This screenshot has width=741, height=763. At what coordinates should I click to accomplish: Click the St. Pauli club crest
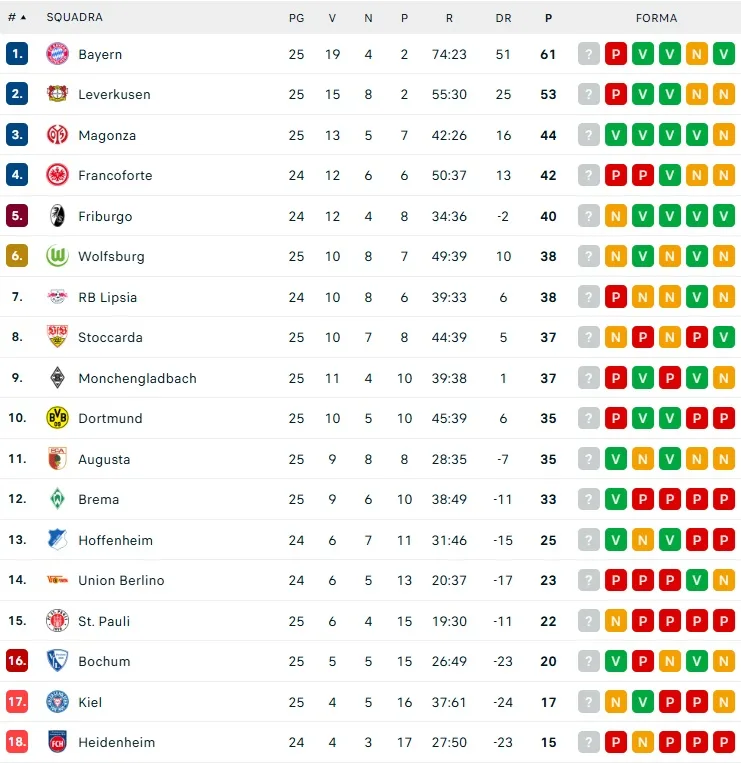(x=57, y=621)
